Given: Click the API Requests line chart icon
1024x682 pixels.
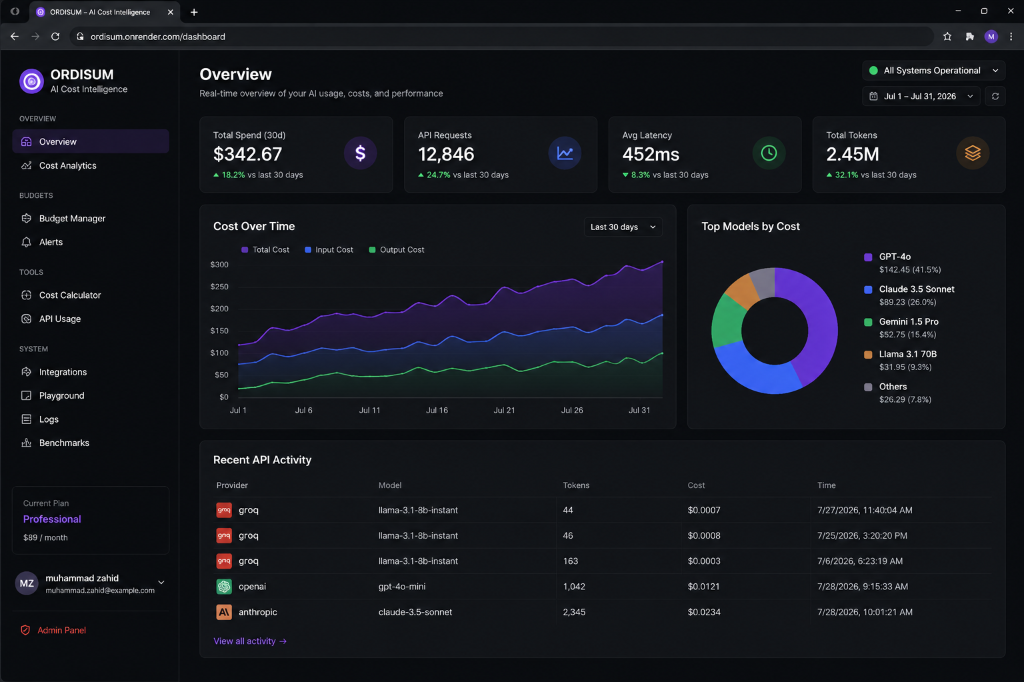Looking at the screenshot, I should click(565, 154).
